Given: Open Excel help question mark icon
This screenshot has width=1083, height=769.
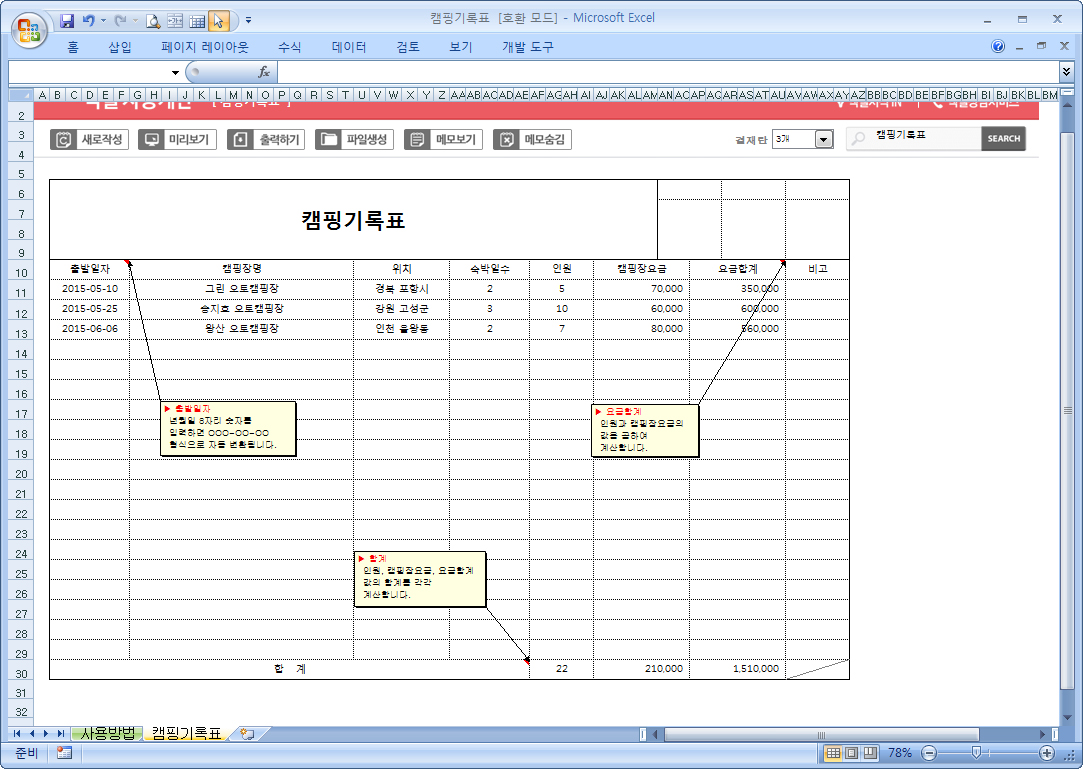Looking at the screenshot, I should point(997,46).
